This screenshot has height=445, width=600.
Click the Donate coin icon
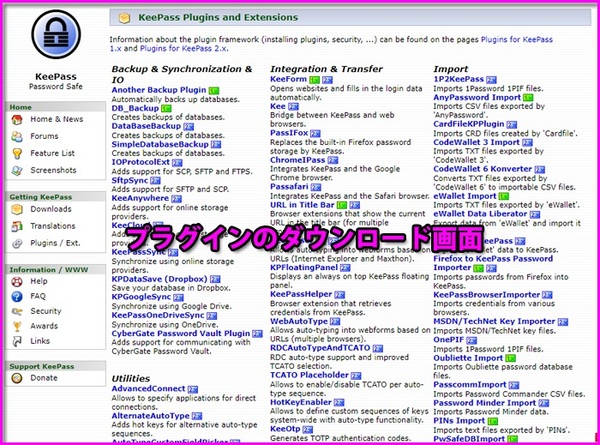[x=17, y=378]
